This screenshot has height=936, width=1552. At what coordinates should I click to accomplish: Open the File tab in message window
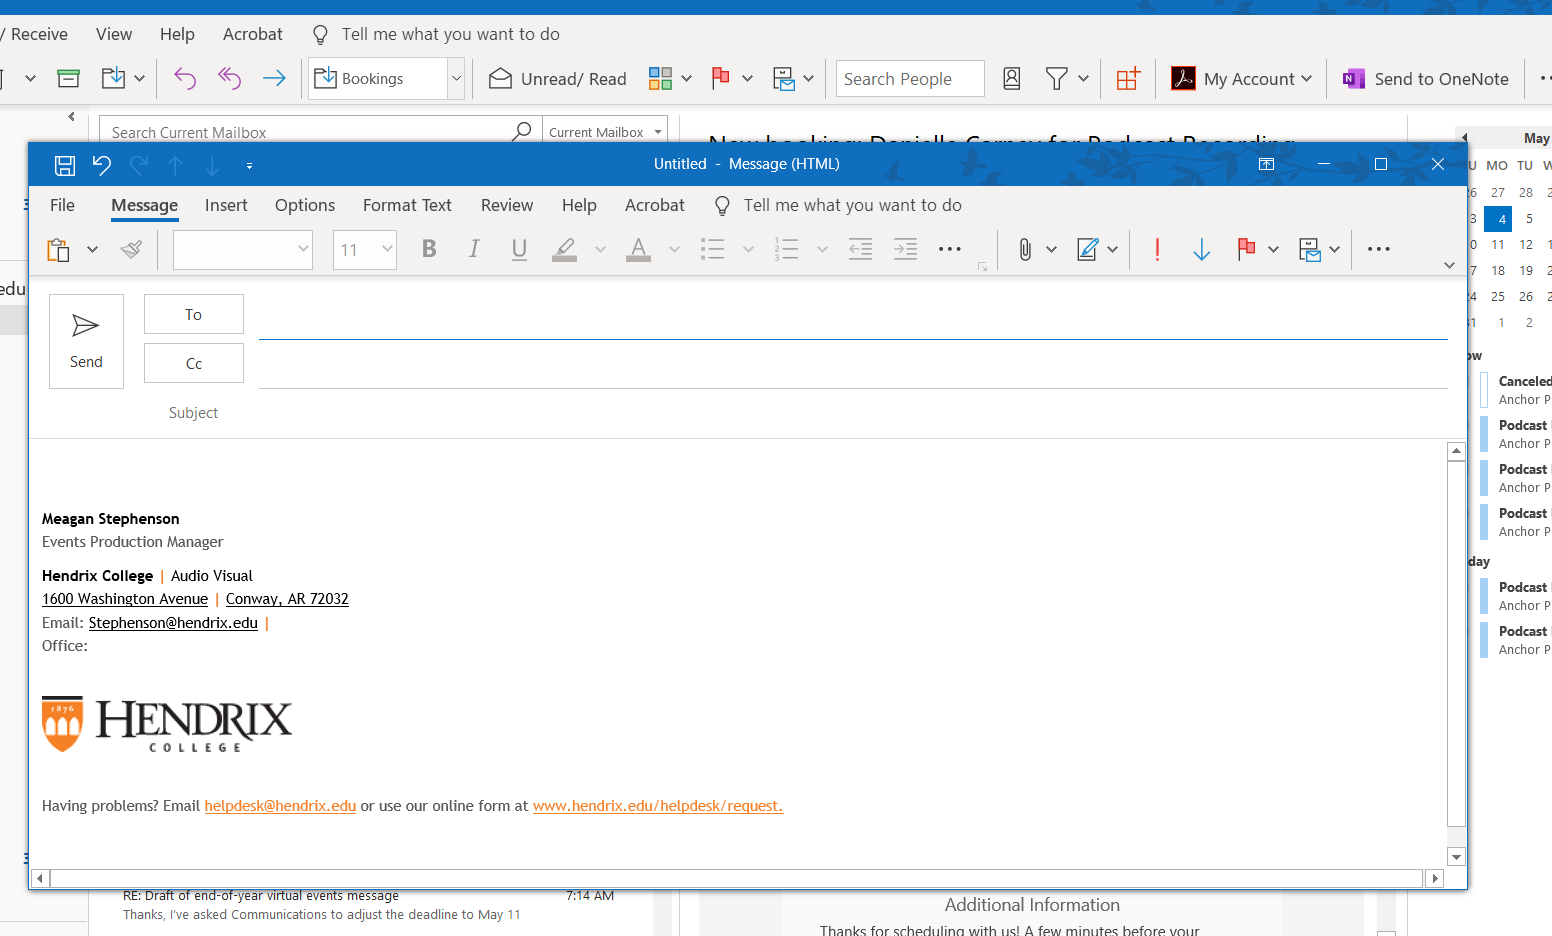[62, 205]
